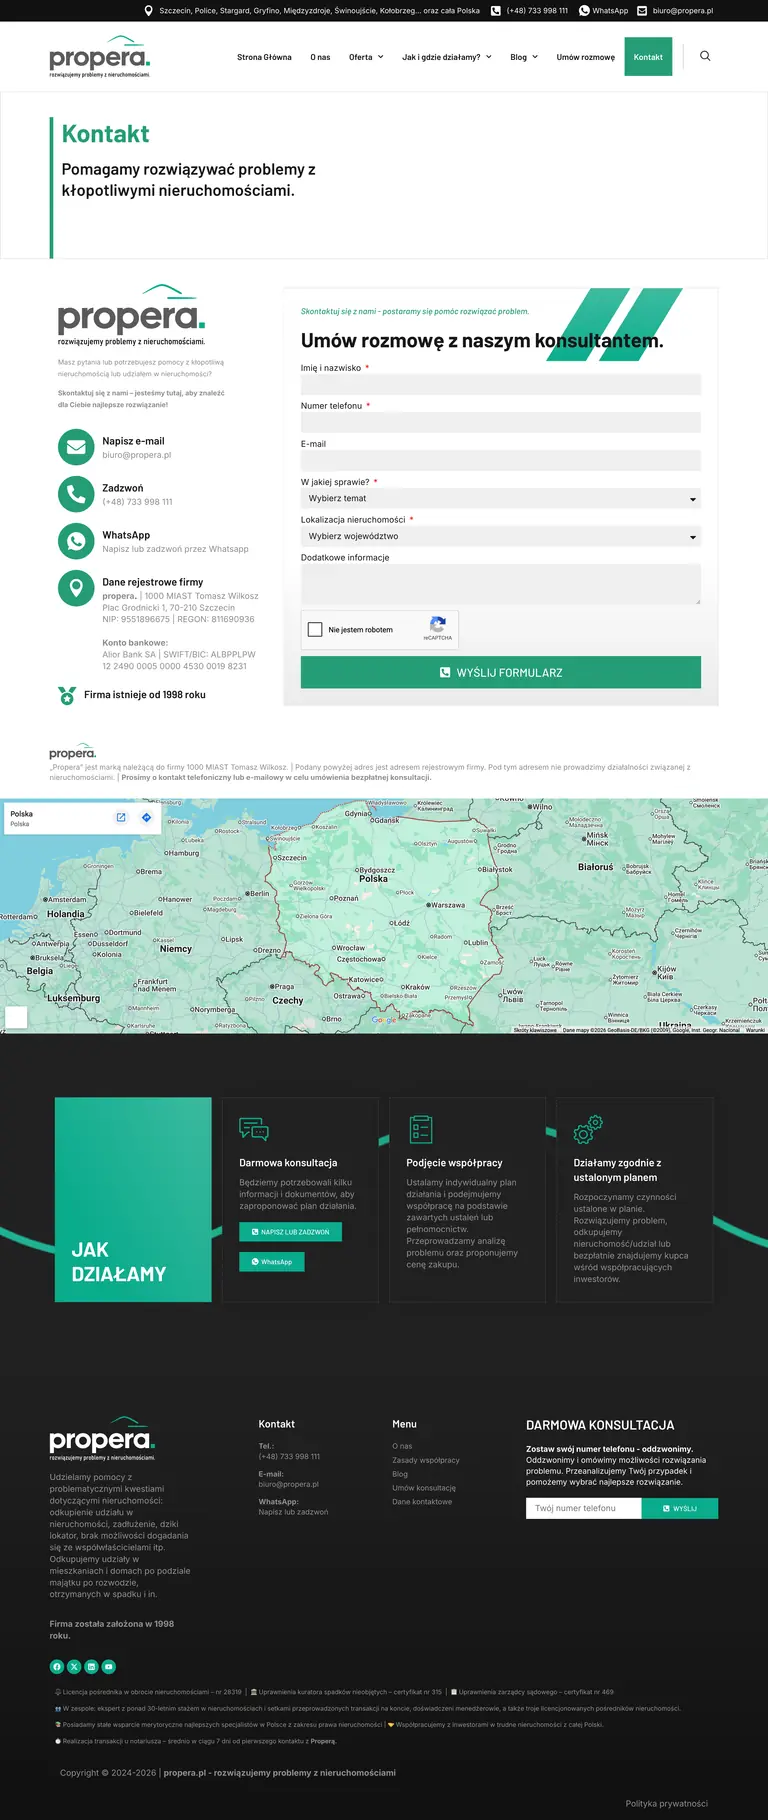
Task: Click the blue directions icon on map card
Action: tap(147, 817)
